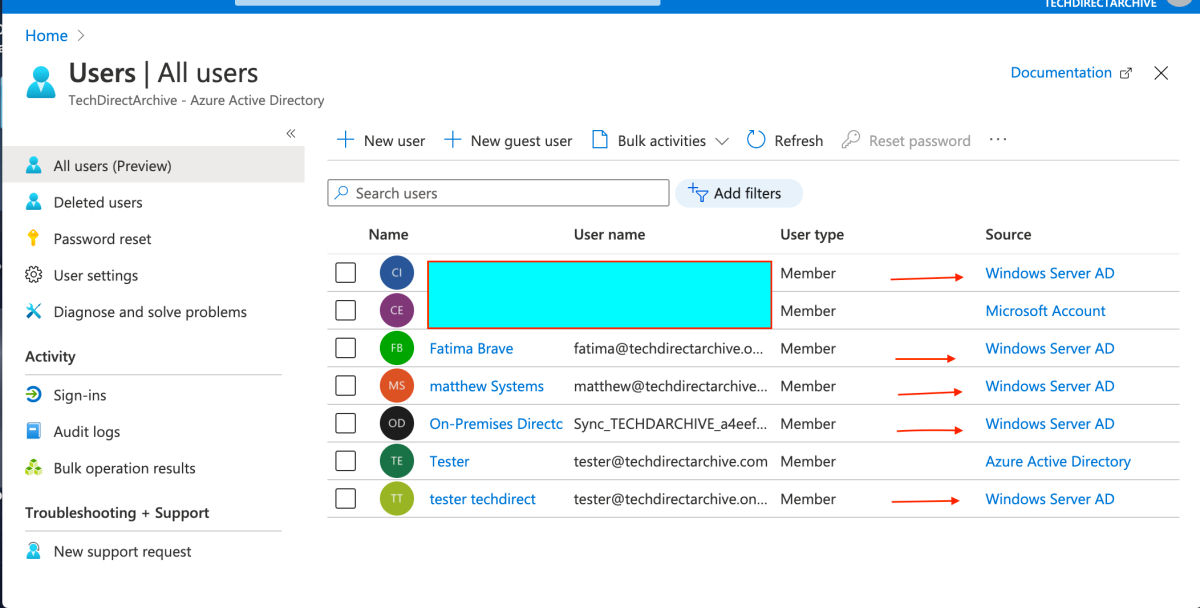Viewport: 1200px width, 608px height.
Task: Click the Source column header
Action: pos(1008,235)
